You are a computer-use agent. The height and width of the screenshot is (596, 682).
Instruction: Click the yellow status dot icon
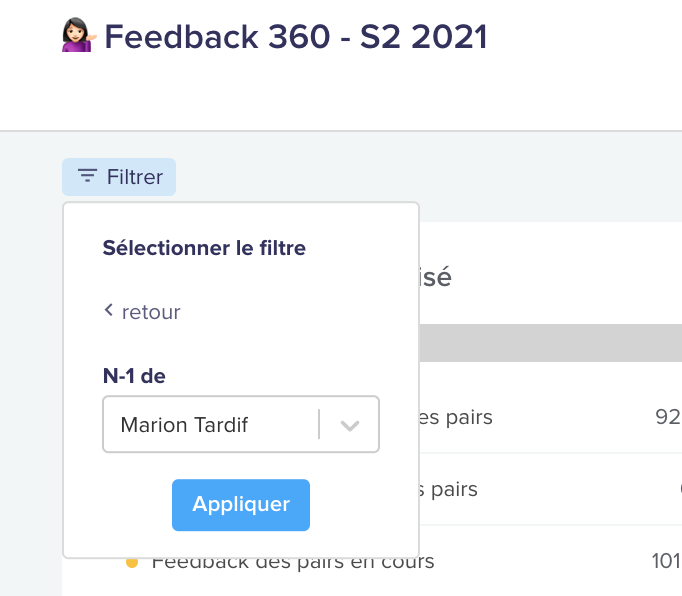[132, 563]
